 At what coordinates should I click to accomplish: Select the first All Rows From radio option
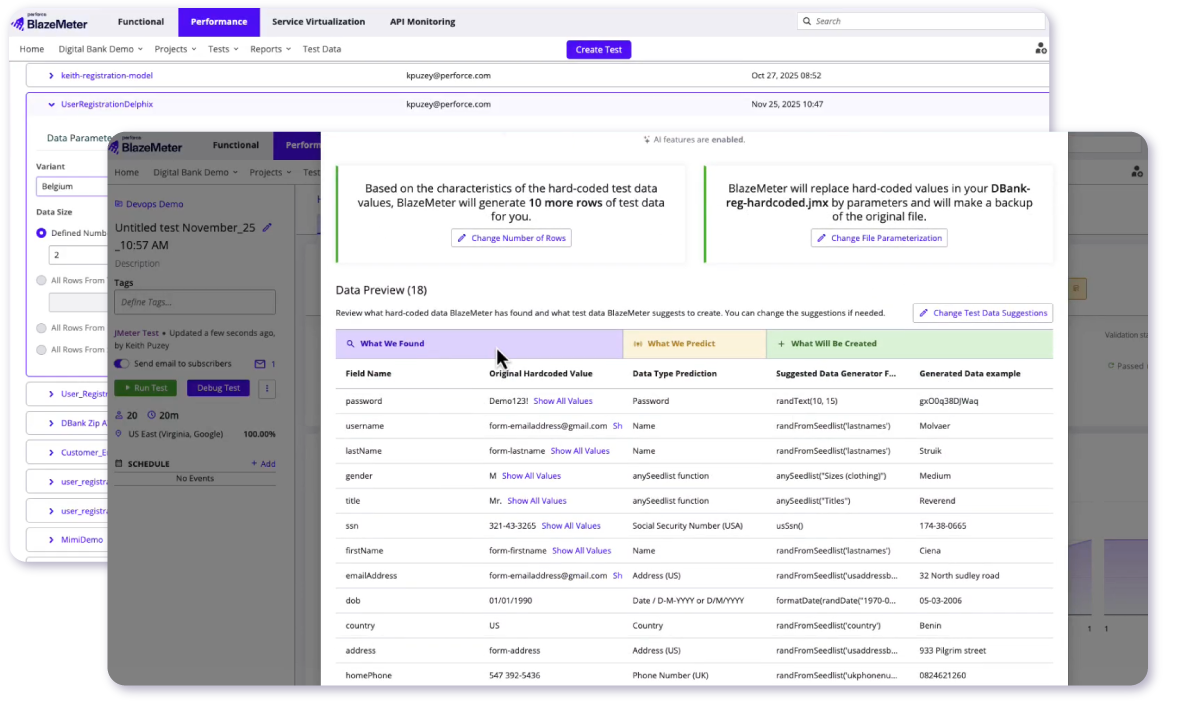pyautogui.click(x=41, y=281)
